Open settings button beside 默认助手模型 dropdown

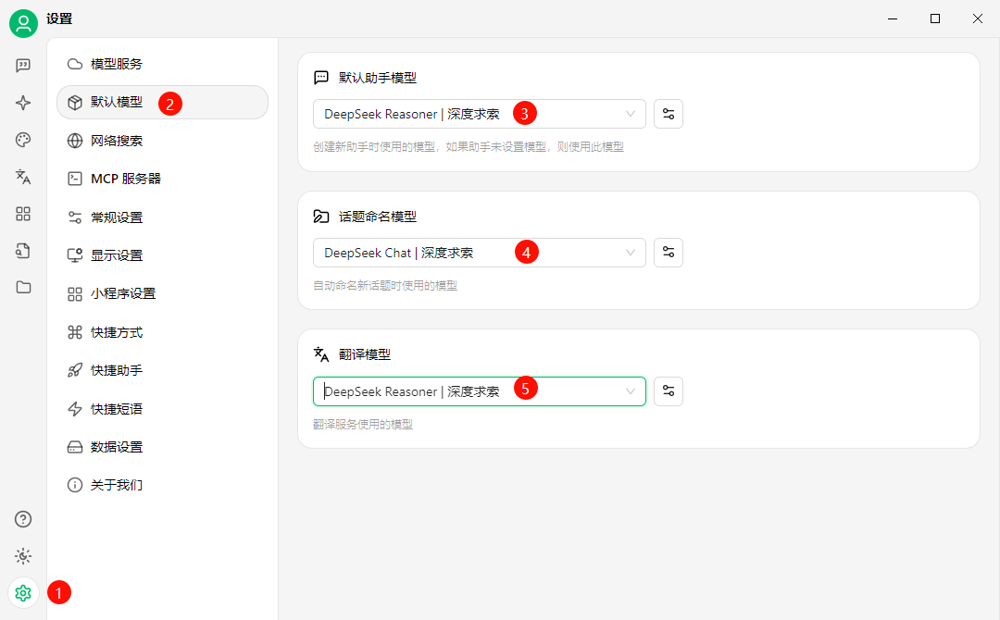668,114
